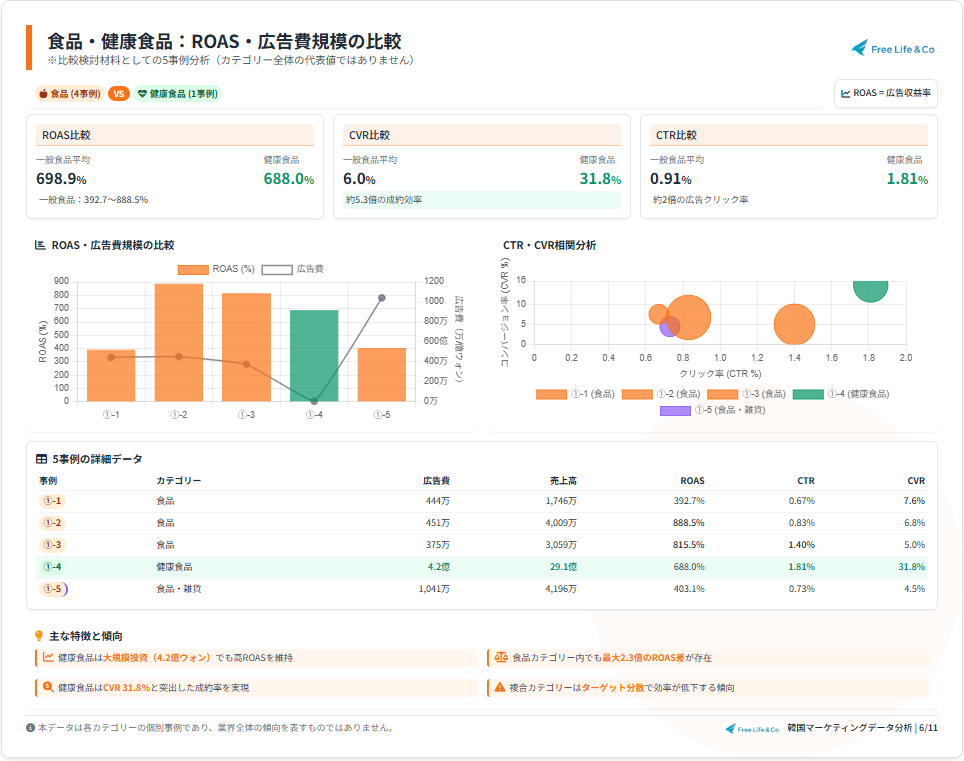Viewport: 964px width, 761px height.
Task: Click the balance scale icon in ROAS差 insight
Action: point(501,658)
